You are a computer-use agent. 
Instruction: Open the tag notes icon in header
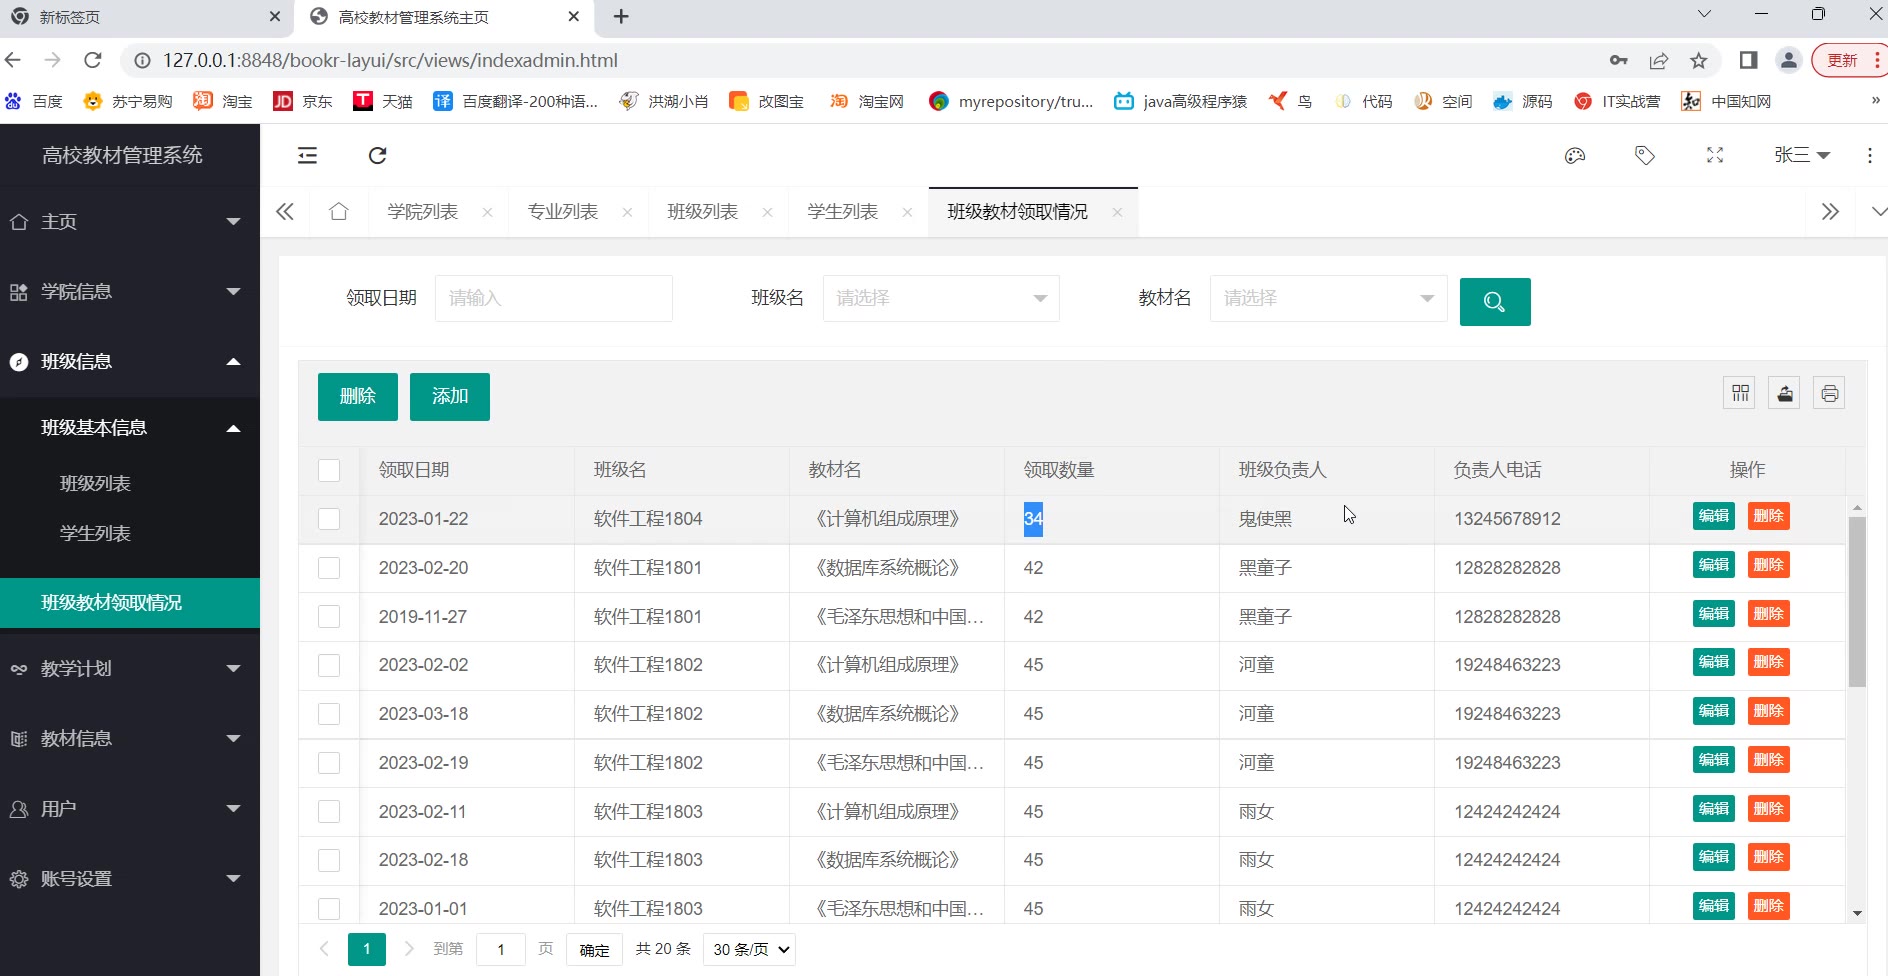pyautogui.click(x=1645, y=155)
